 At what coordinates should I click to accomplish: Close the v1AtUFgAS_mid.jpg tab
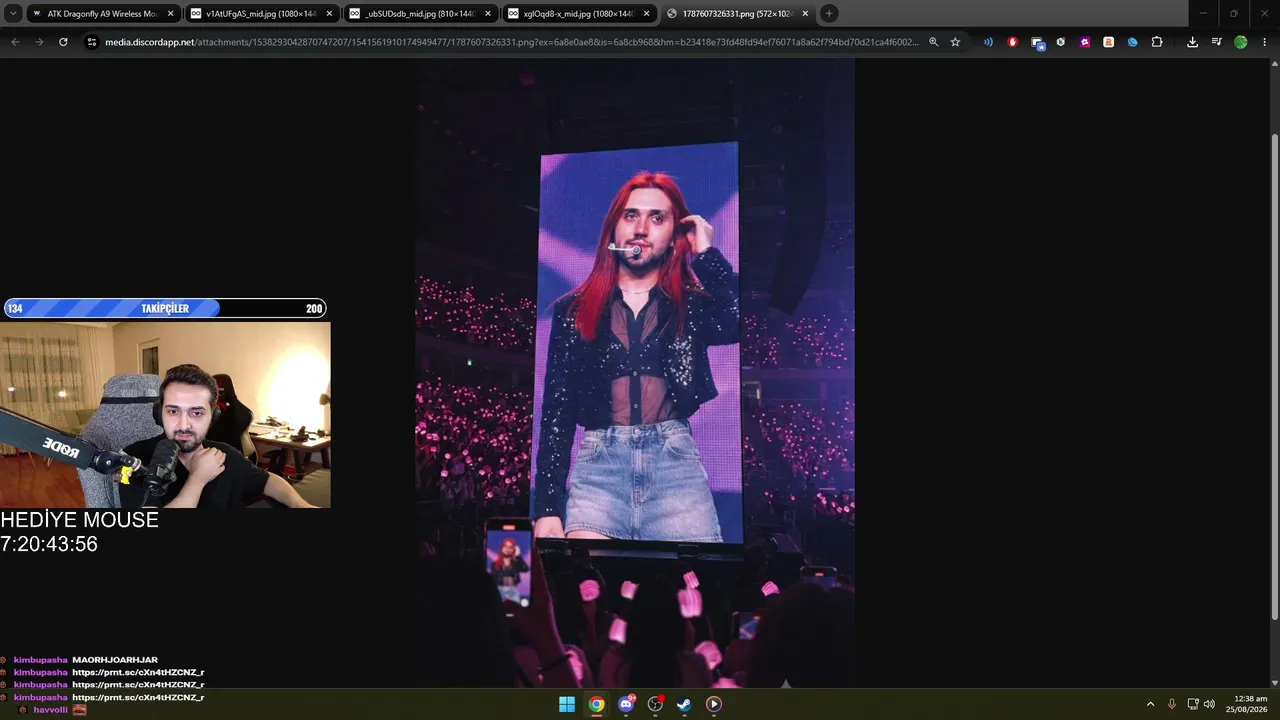[x=329, y=14]
